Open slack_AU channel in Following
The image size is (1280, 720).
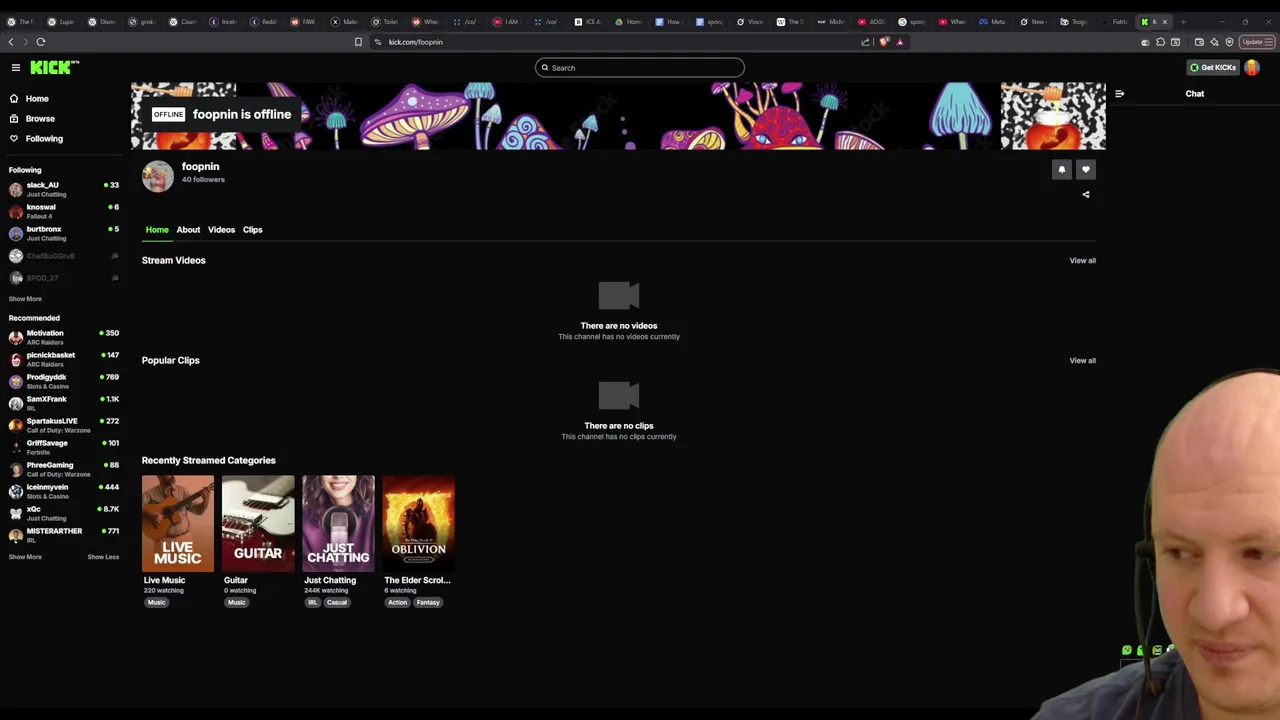click(x=63, y=189)
